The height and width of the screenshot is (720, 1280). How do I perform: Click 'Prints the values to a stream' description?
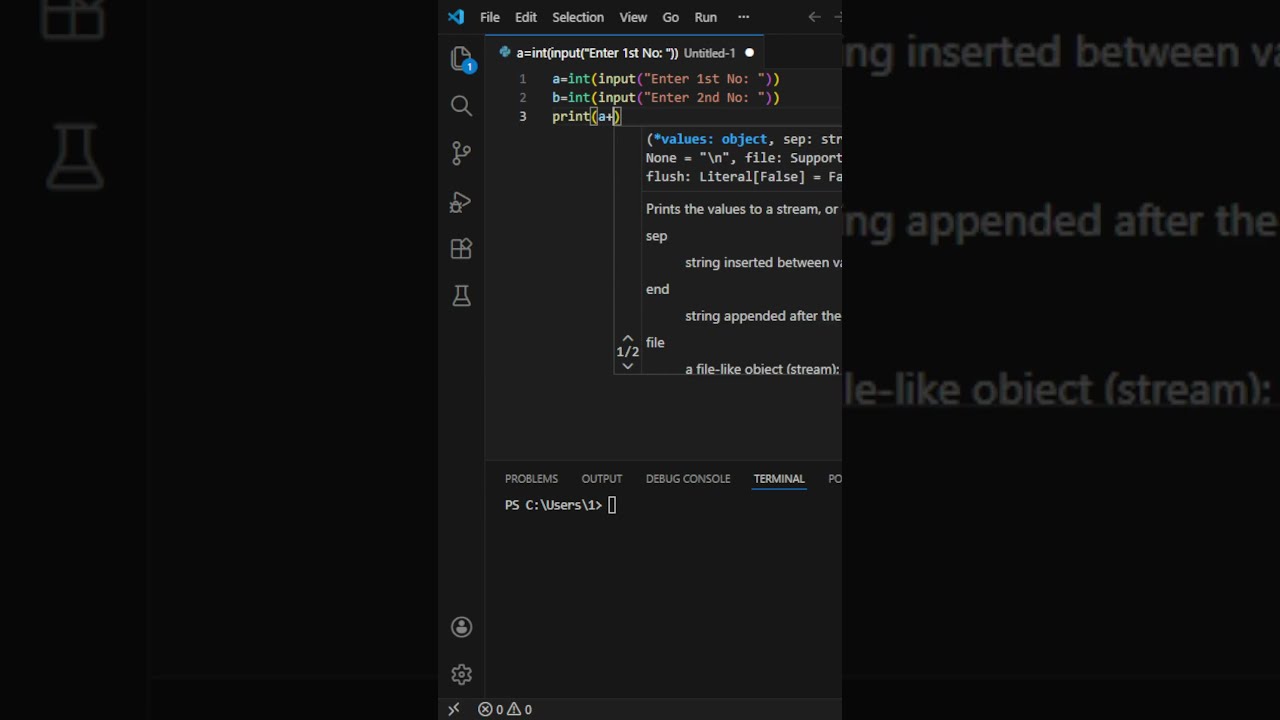coord(742,209)
